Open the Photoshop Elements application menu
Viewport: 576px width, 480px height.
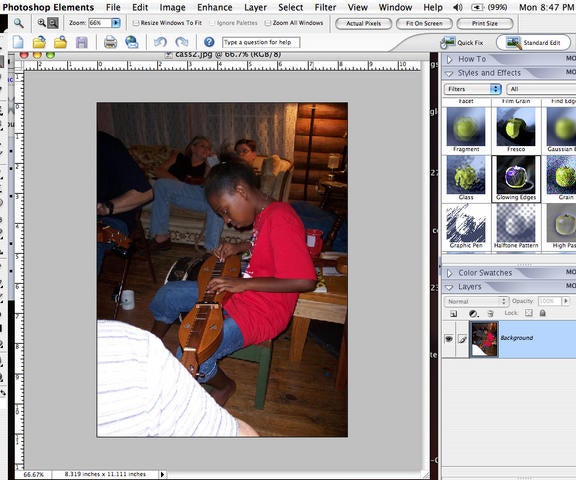(x=48, y=7)
